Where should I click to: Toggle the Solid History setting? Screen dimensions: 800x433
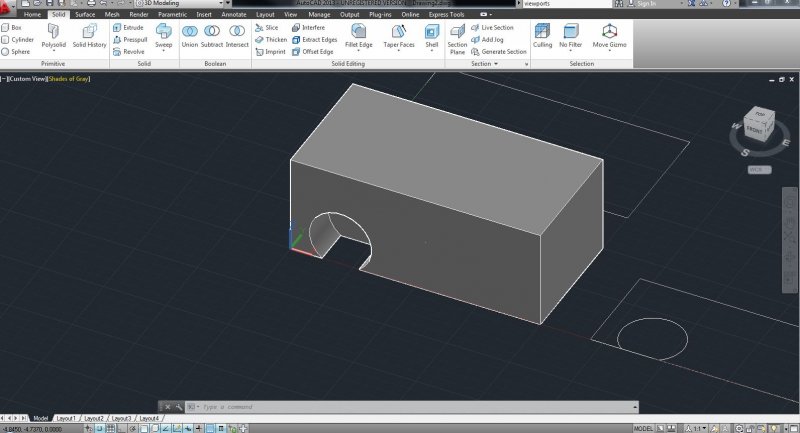89,36
